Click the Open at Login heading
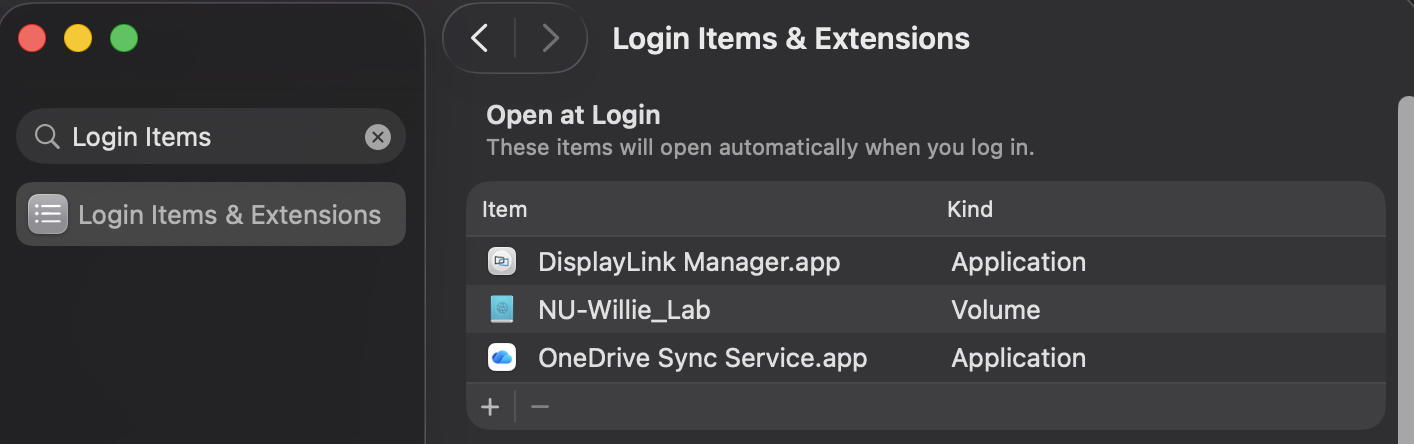The width and height of the screenshot is (1414, 444). 573,115
